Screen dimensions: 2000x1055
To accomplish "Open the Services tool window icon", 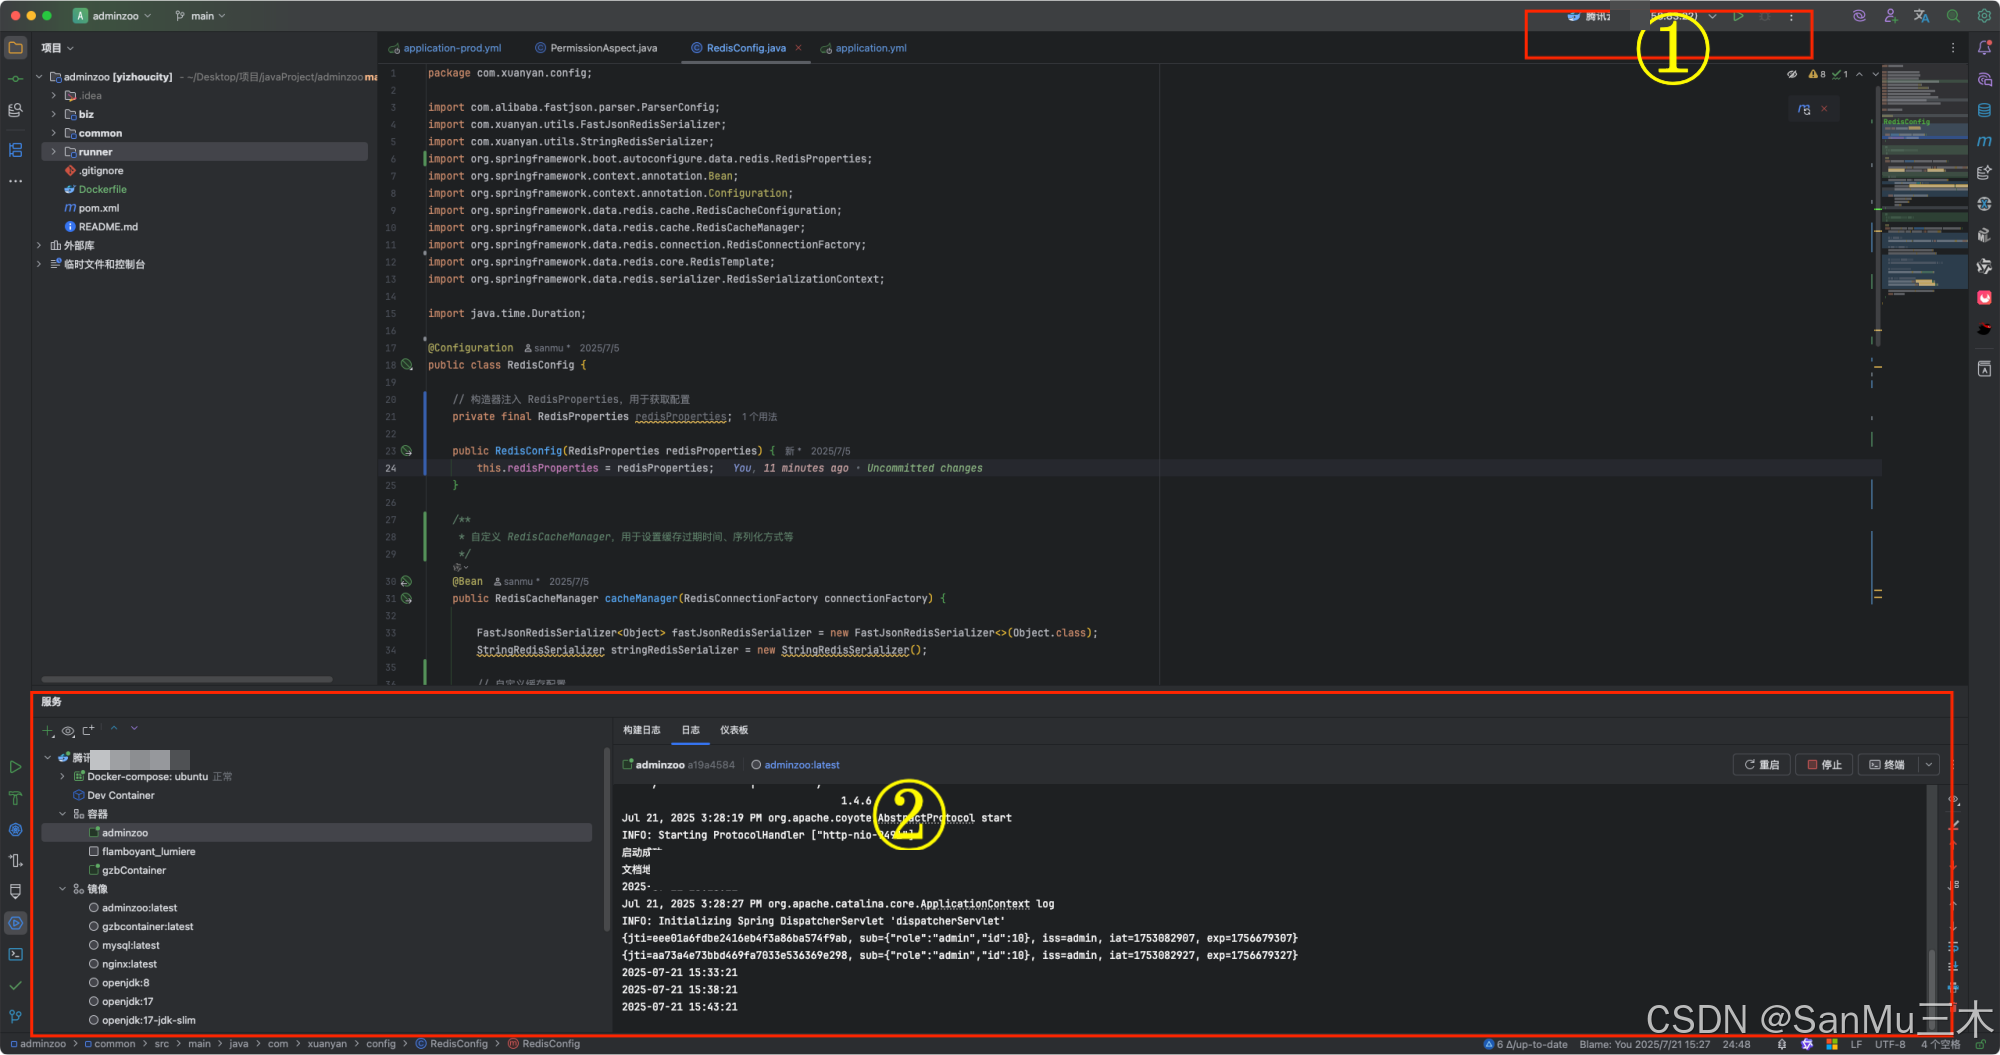I will click(15, 923).
